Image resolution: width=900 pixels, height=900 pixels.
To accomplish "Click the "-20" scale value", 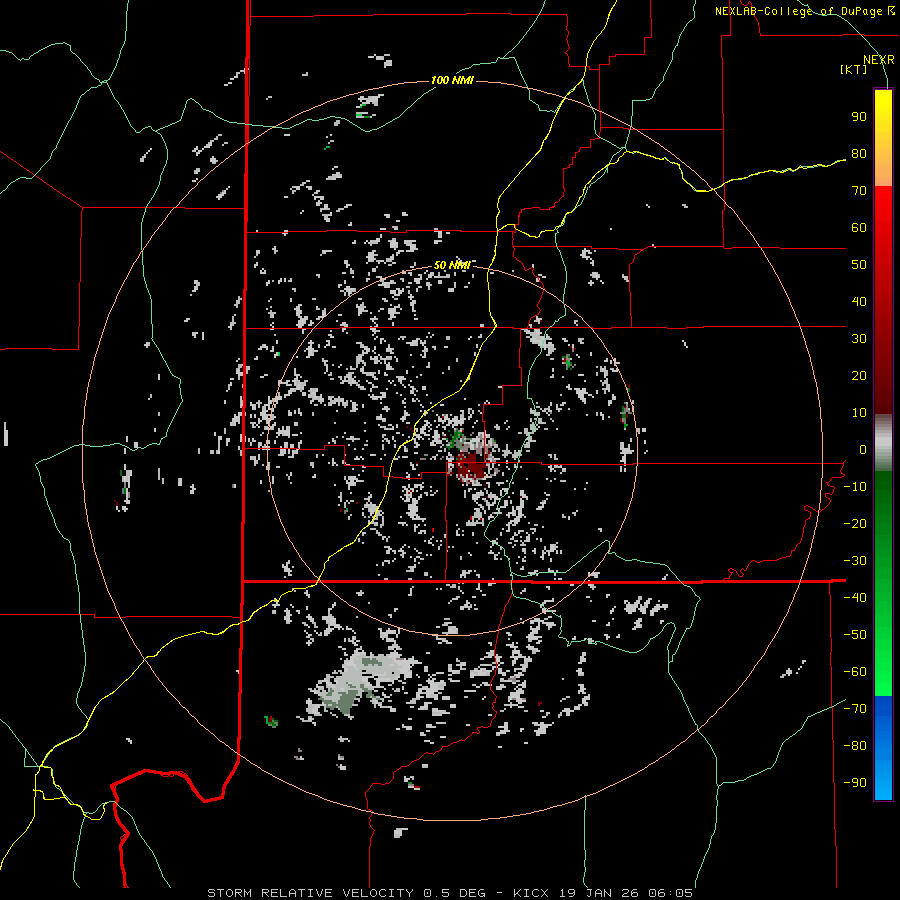I will [855, 524].
